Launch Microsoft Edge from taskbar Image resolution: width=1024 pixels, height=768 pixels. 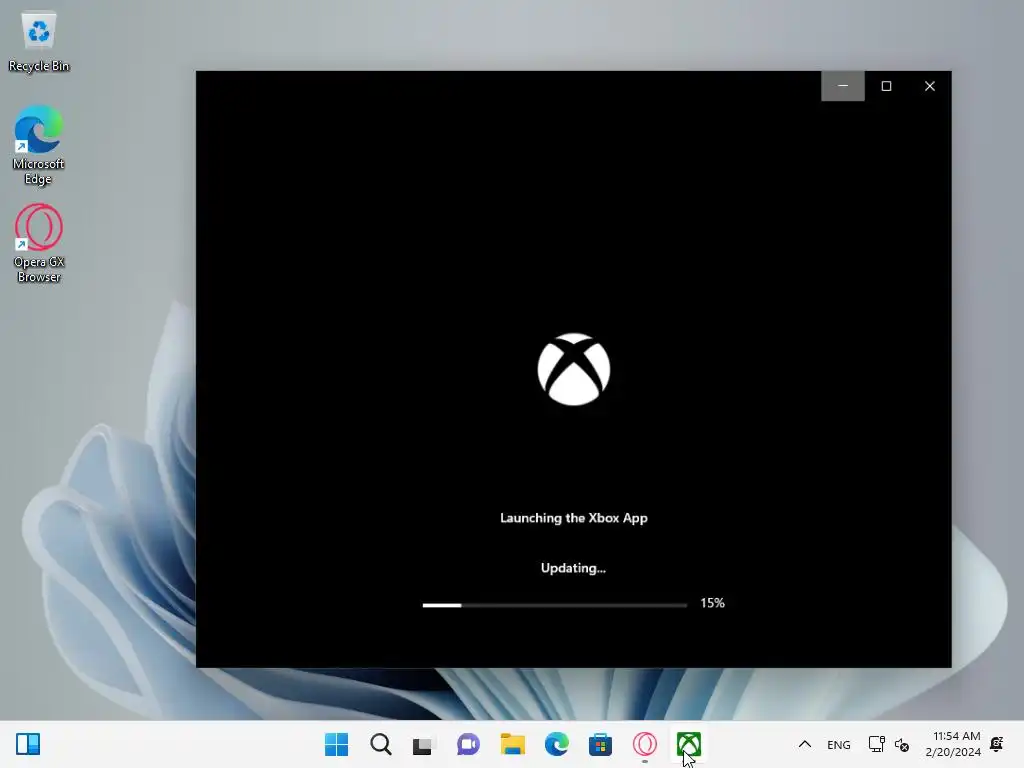(556, 744)
